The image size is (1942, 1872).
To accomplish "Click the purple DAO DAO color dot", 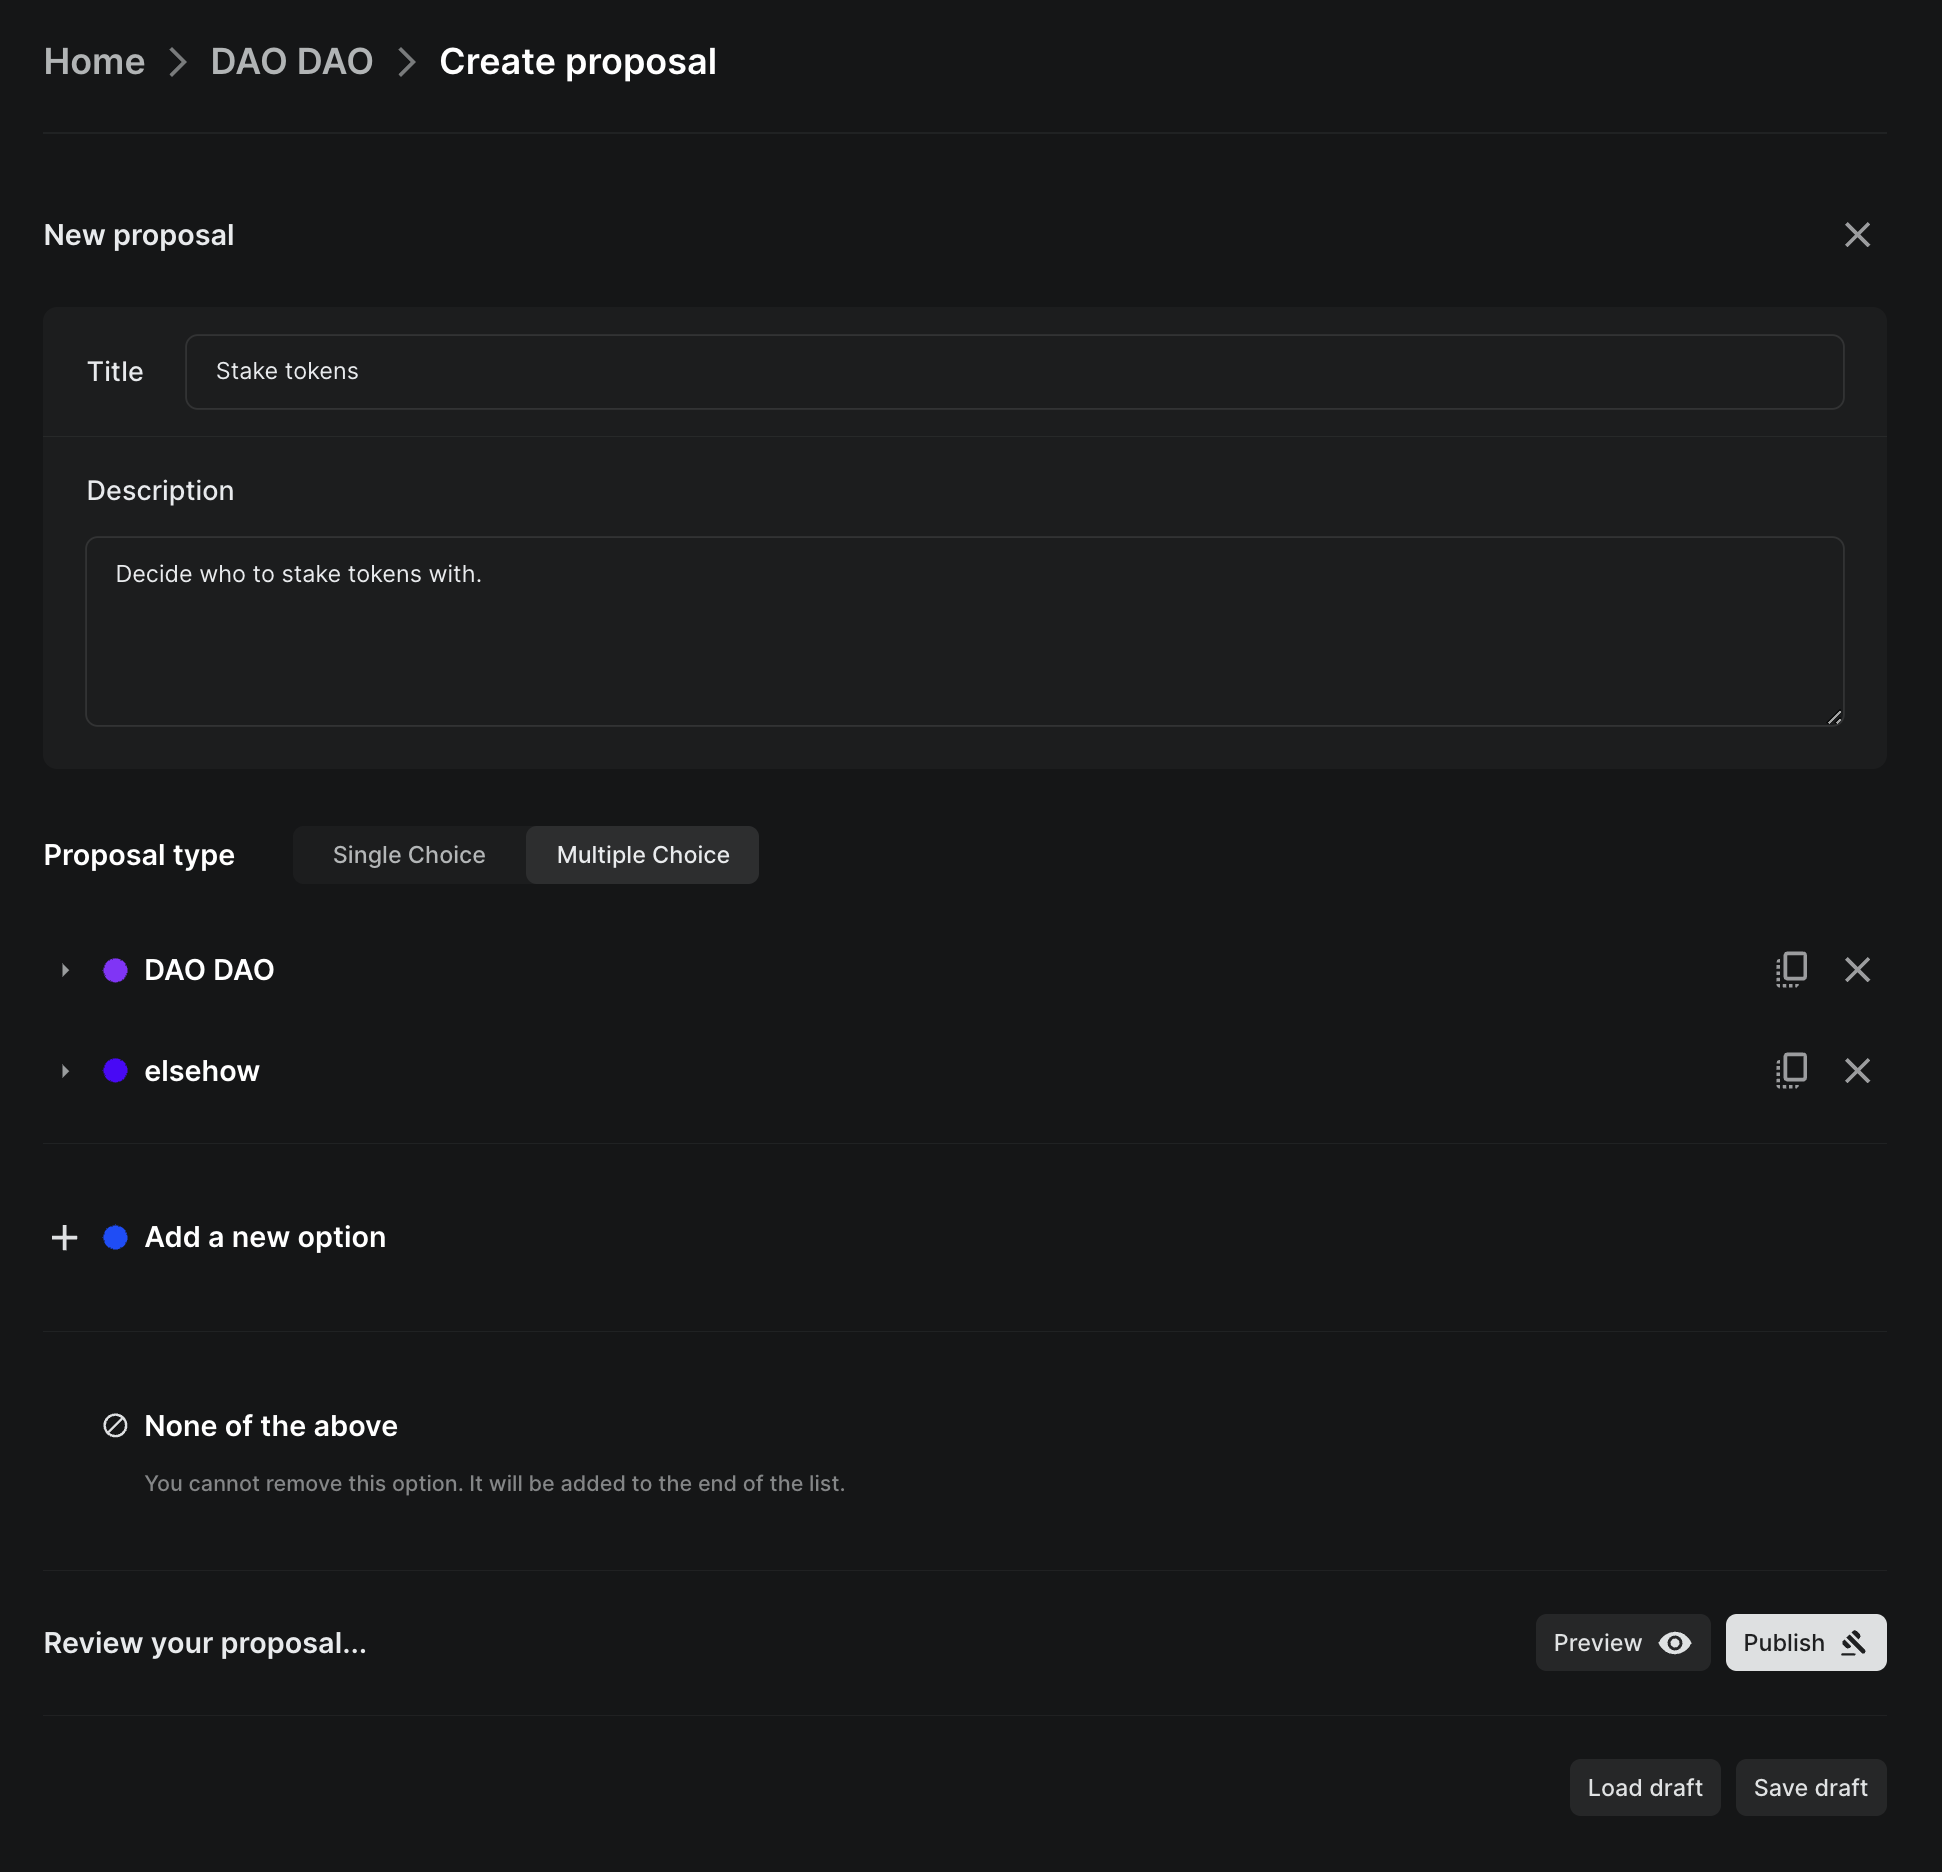I will 116,970.
